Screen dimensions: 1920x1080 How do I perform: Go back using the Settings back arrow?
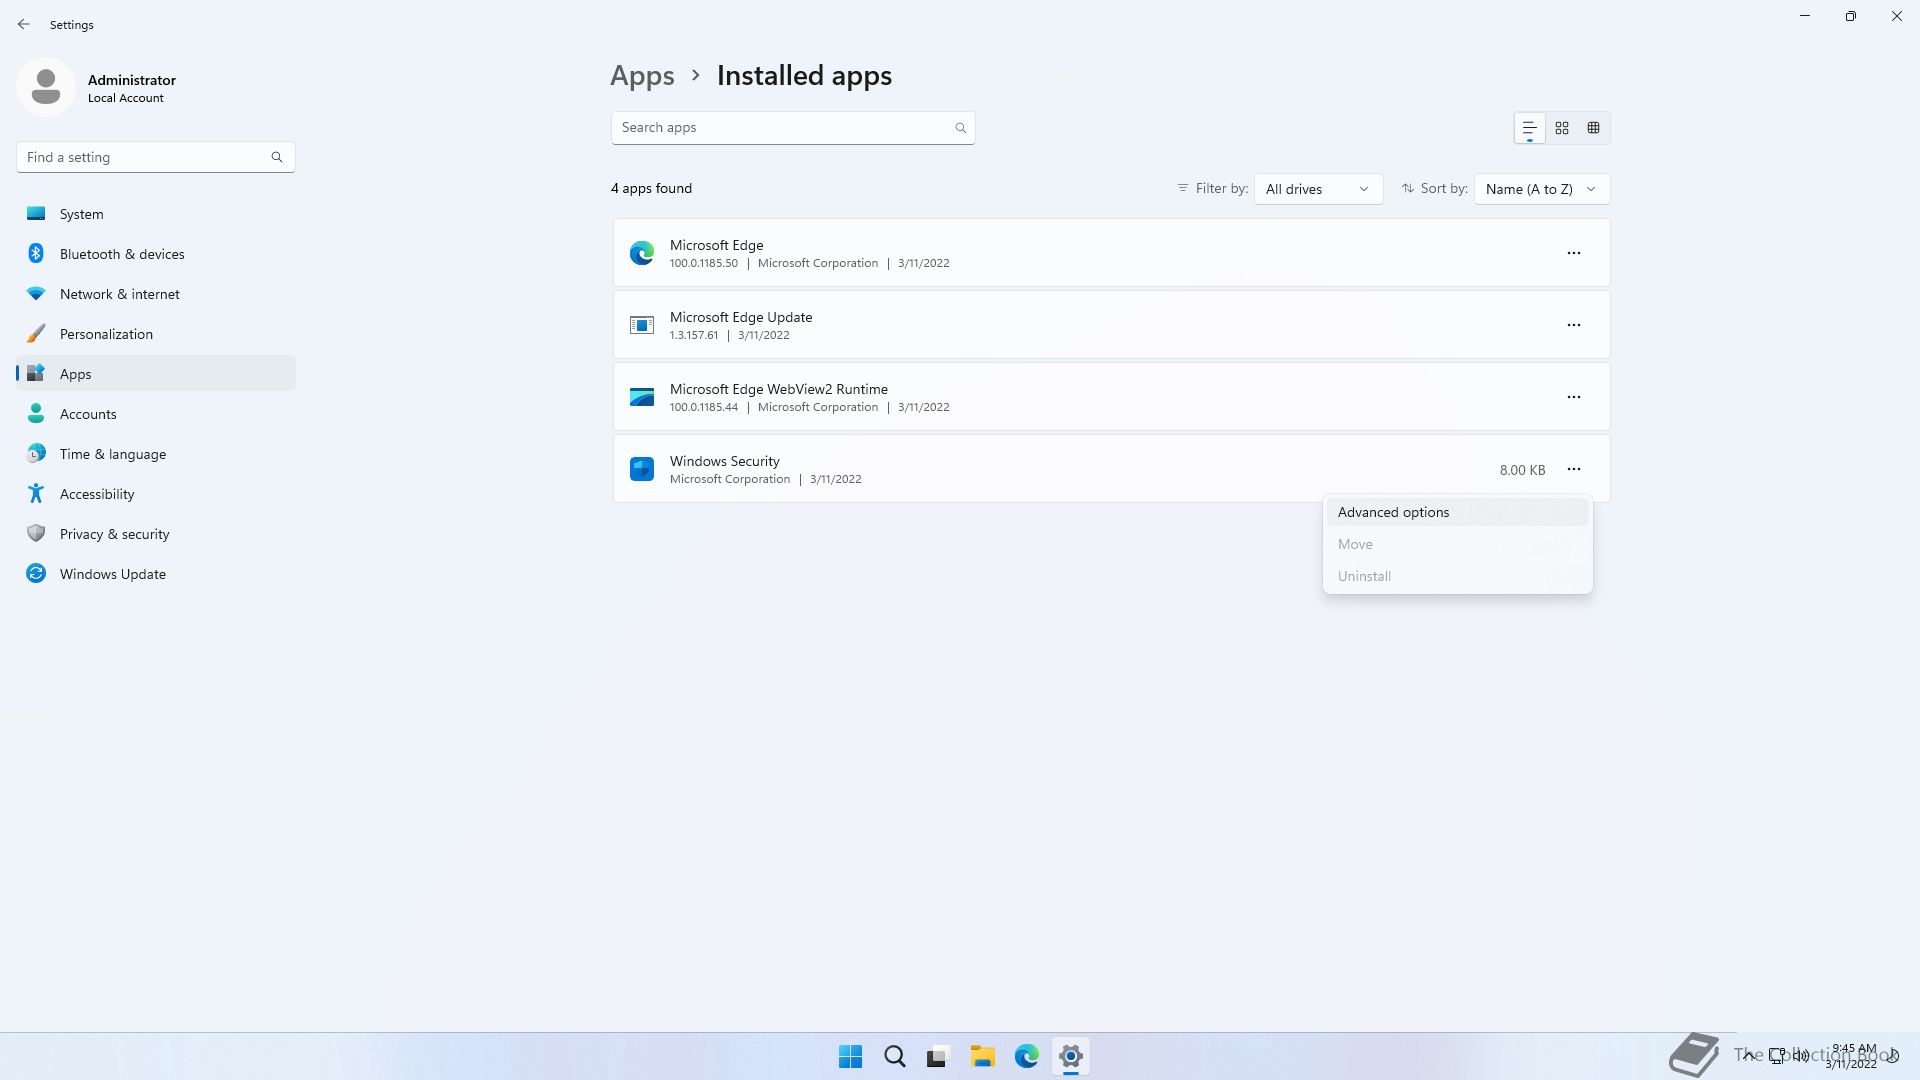pos(24,24)
